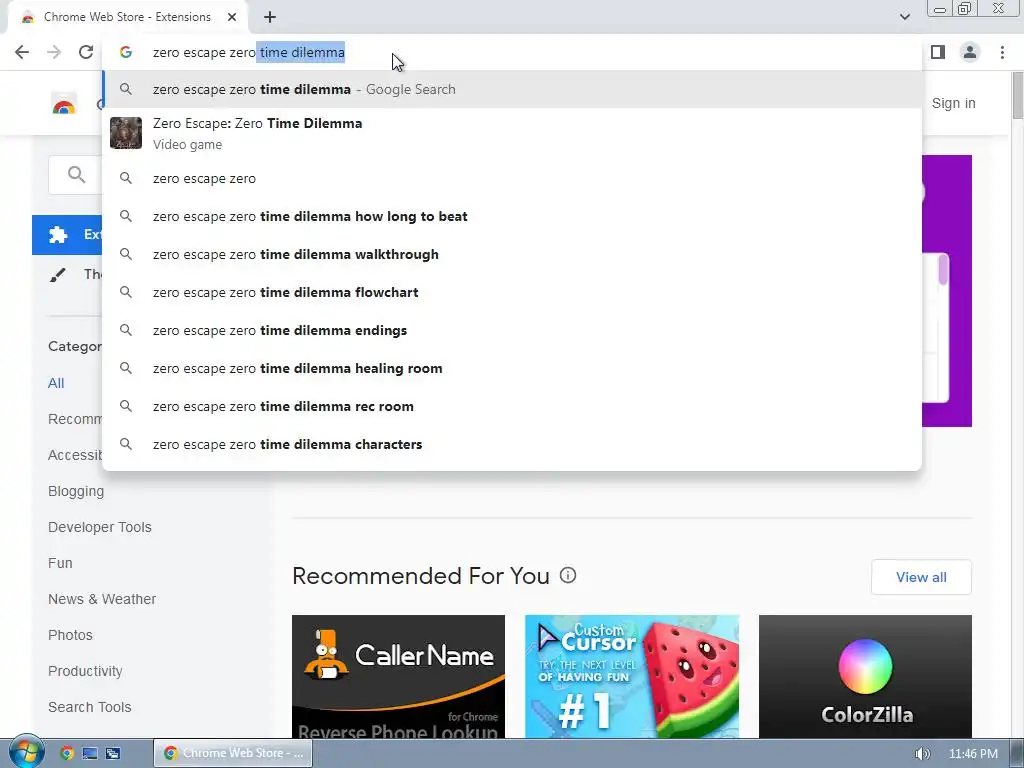Open the ColorZilla extension card
The width and height of the screenshot is (1024, 768).
point(865,677)
